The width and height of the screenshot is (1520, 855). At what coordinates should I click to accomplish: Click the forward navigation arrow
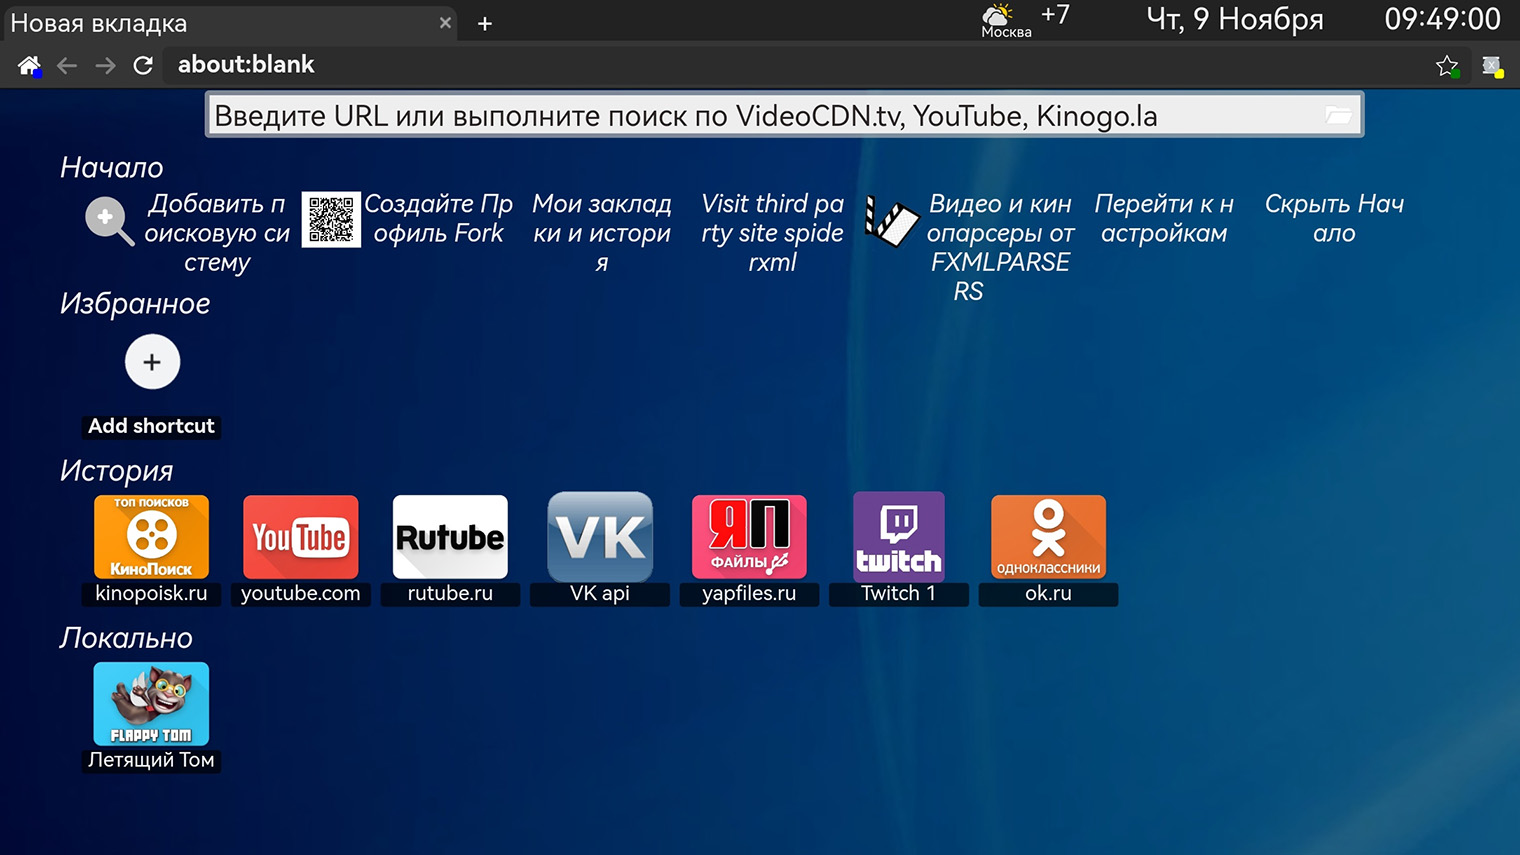[105, 66]
